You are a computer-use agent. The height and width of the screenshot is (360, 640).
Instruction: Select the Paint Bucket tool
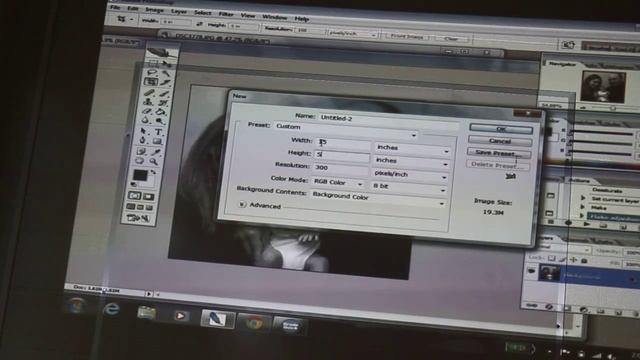tap(161, 111)
